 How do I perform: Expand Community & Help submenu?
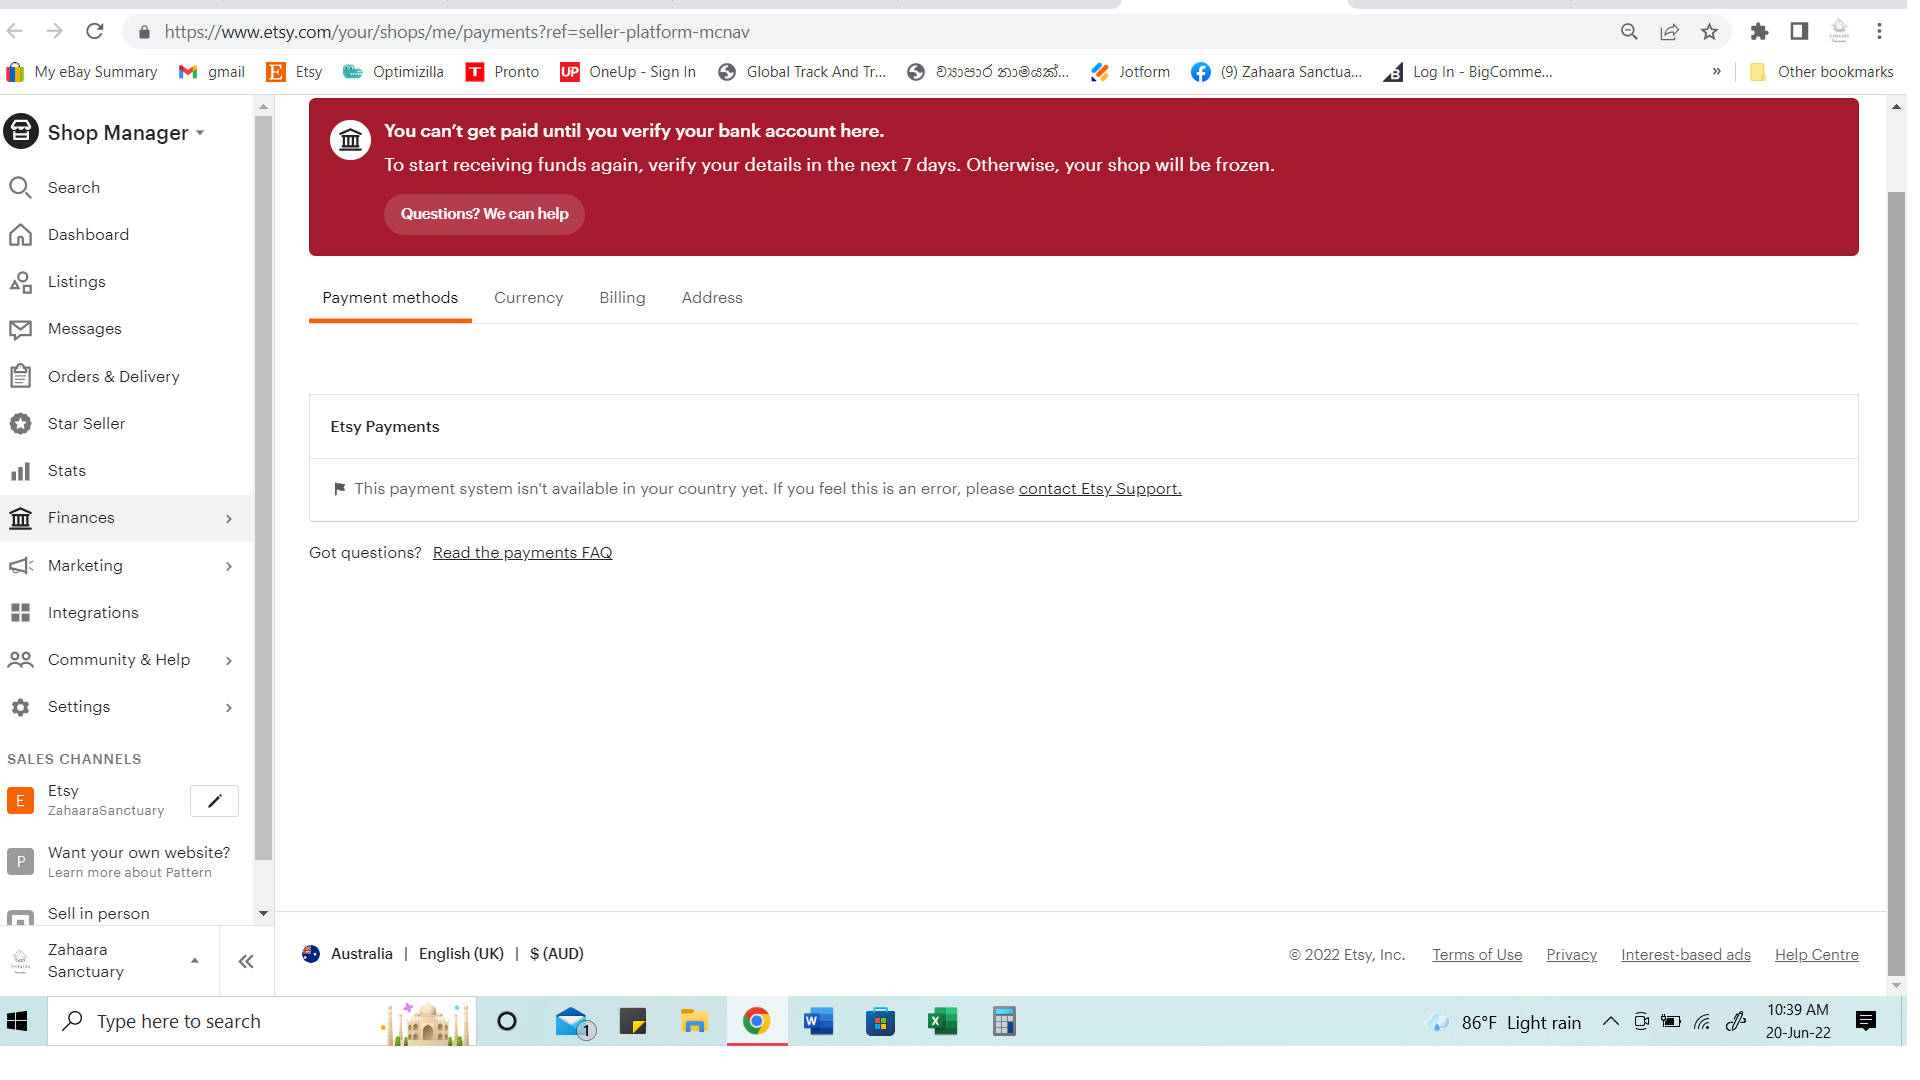tap(229, 660)
